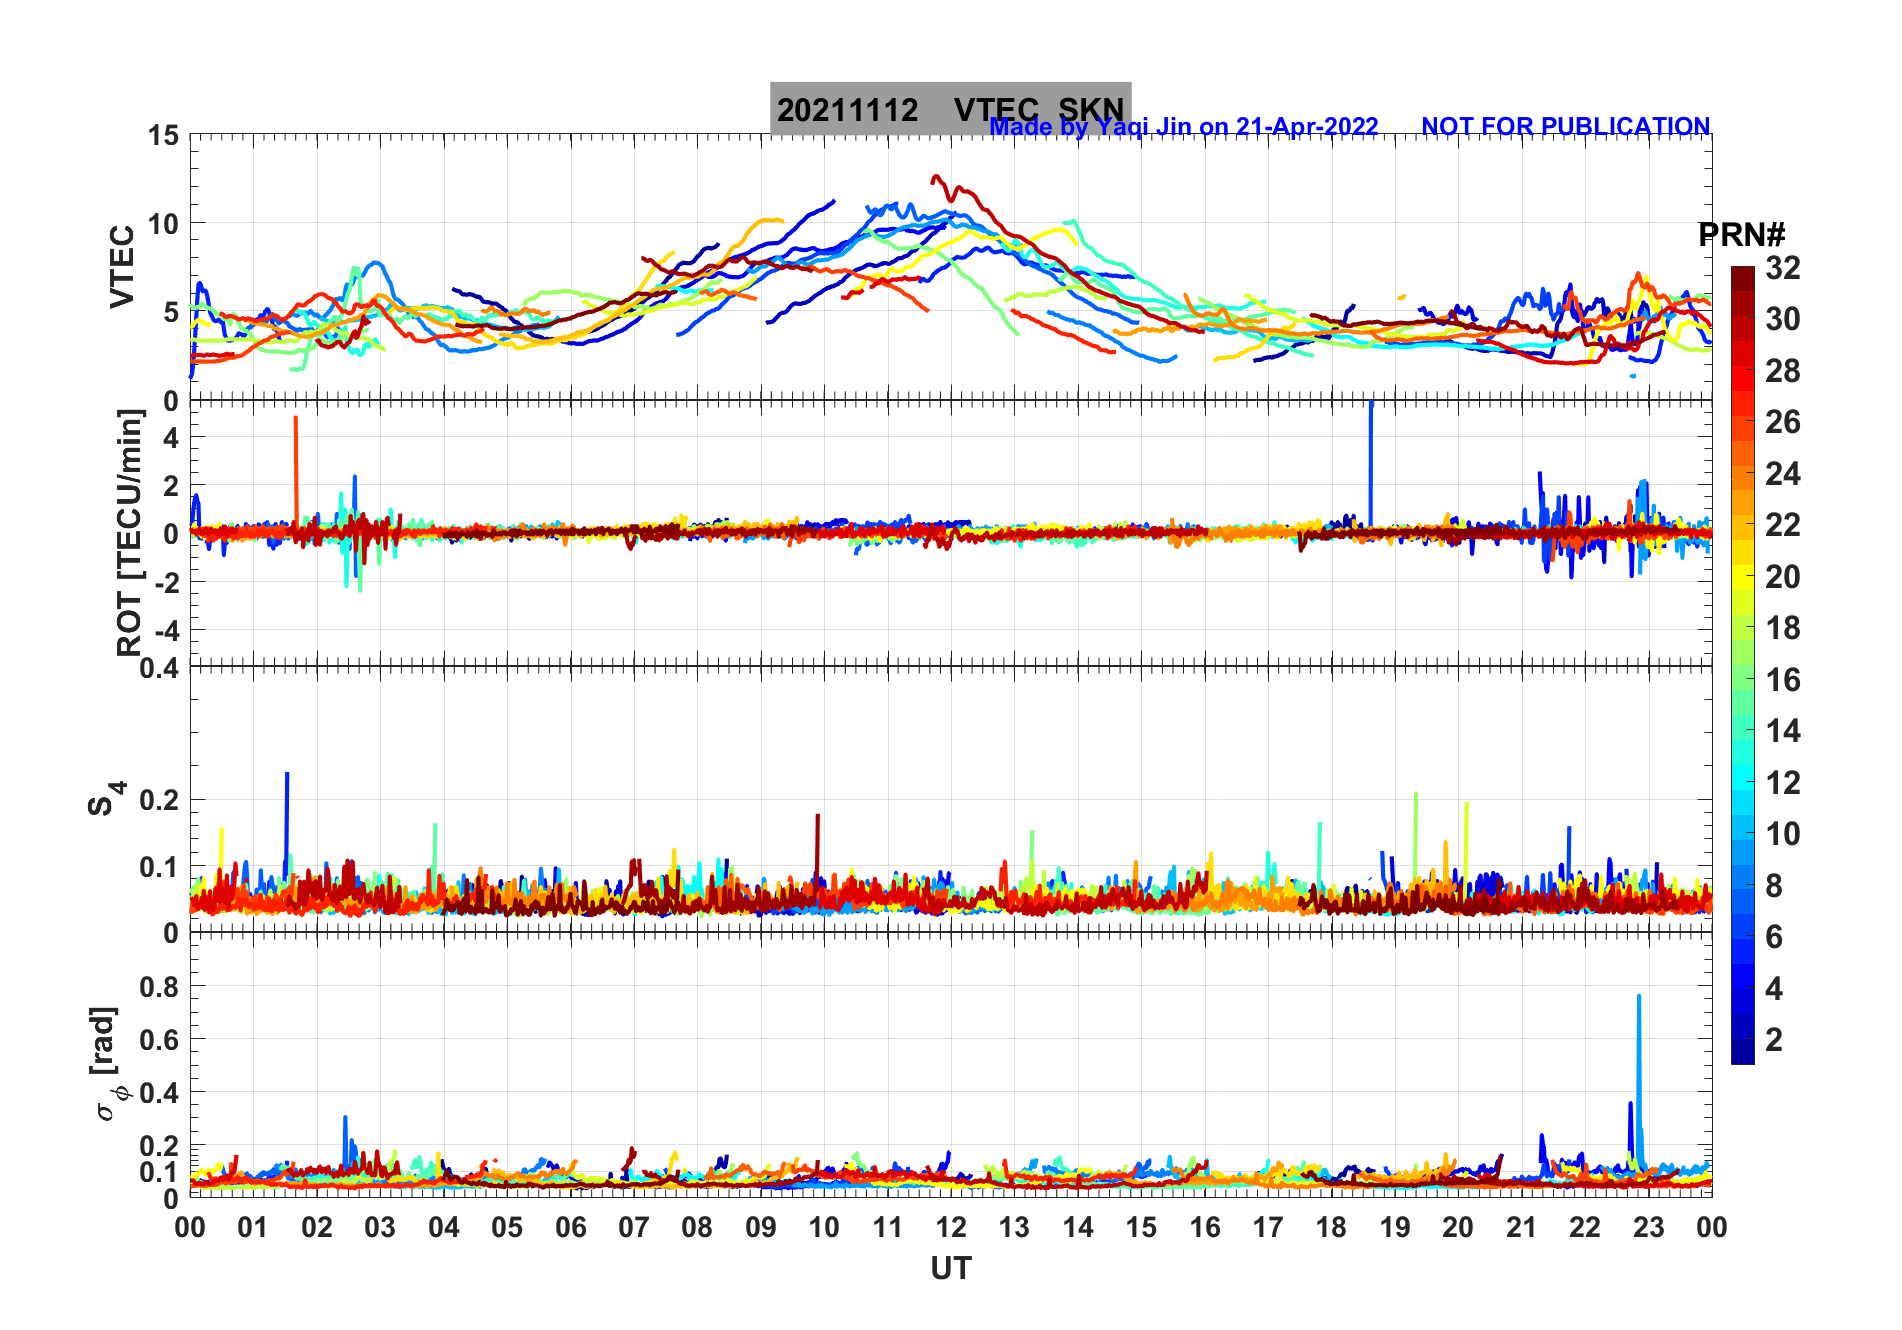This screenshot has width=1902, height=1330.
Task: Click the orange ROT spike near 01:40 UT
Action: pyautogui.click(x=296, y=470)
